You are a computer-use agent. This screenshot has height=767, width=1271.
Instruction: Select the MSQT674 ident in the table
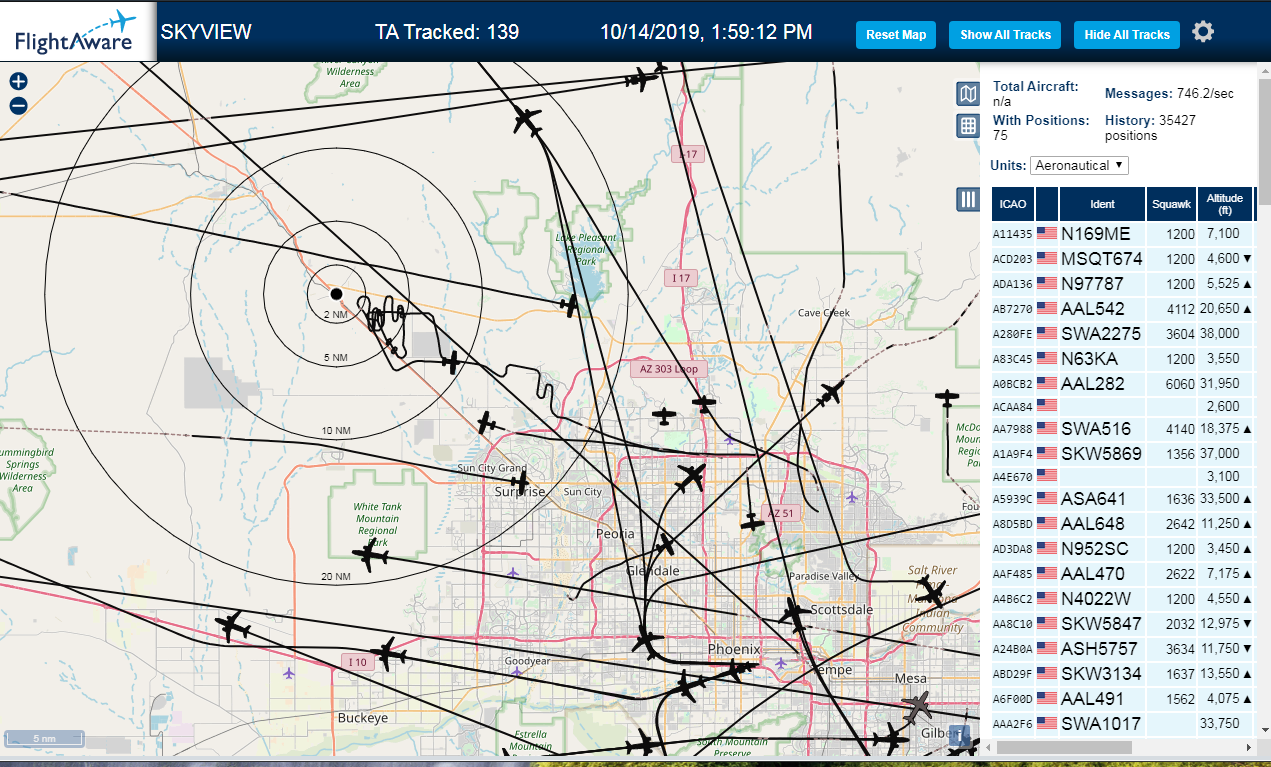(x=1102, y=259)
